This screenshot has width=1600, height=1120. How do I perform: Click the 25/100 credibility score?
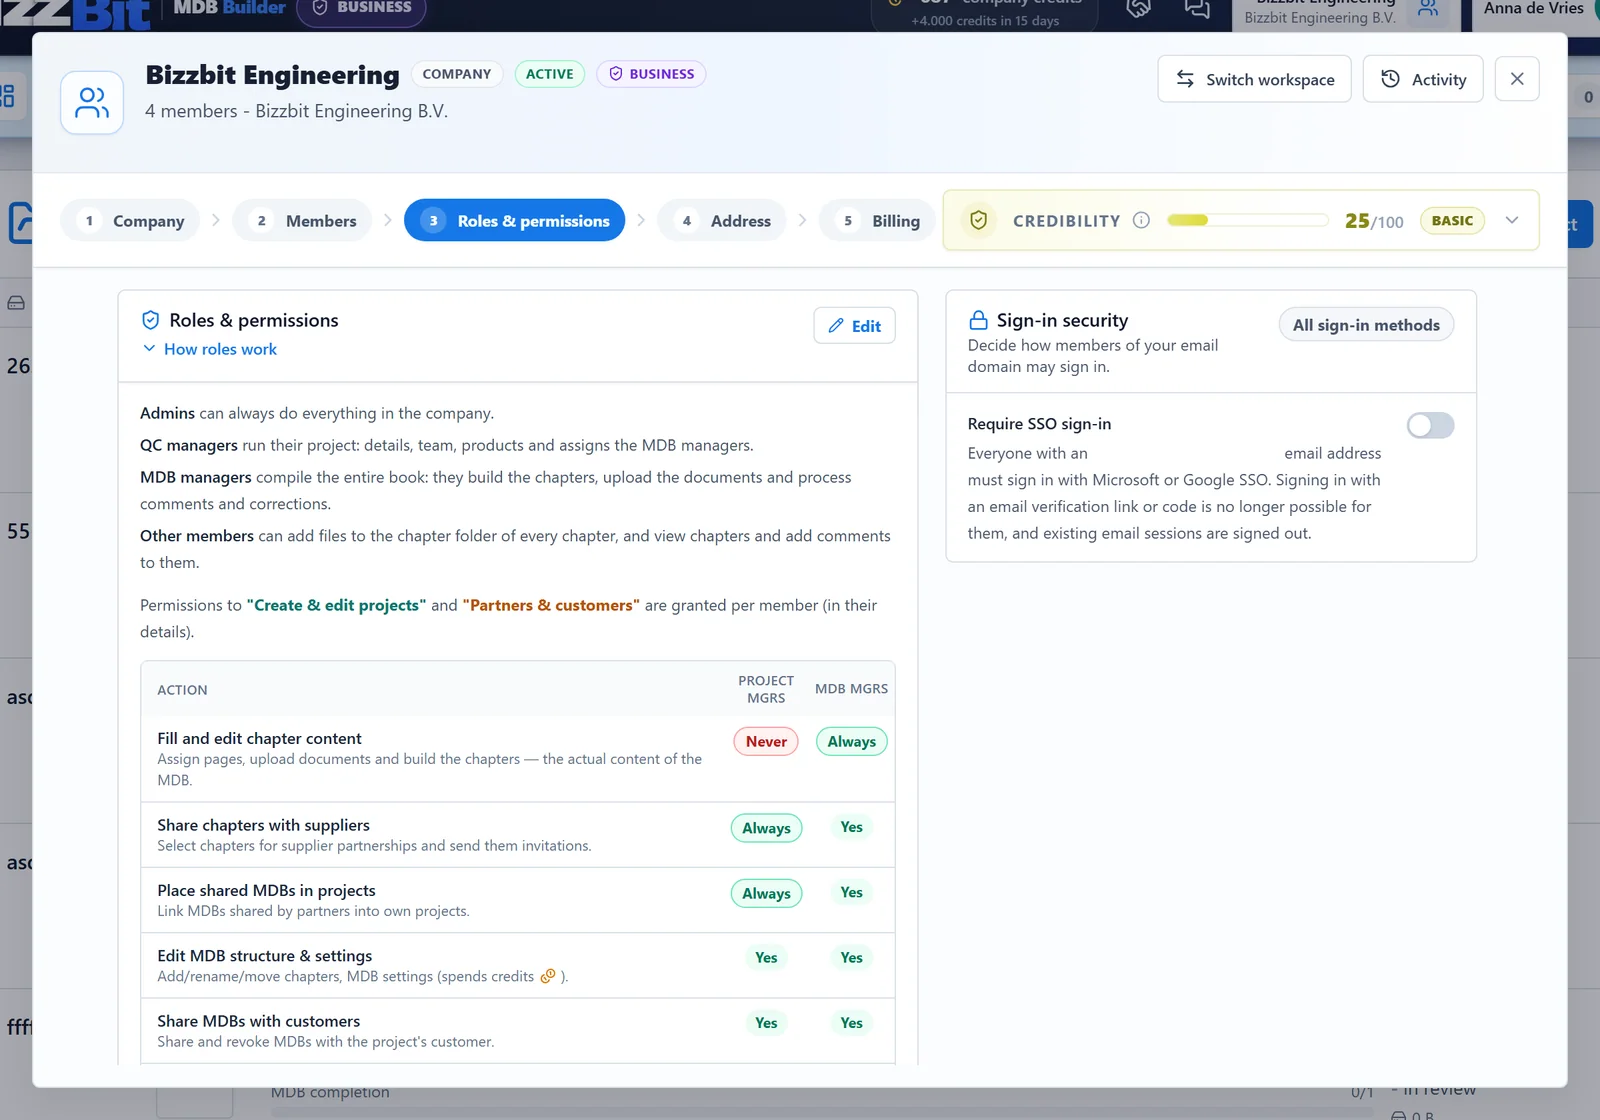[x=1374, y=221]
